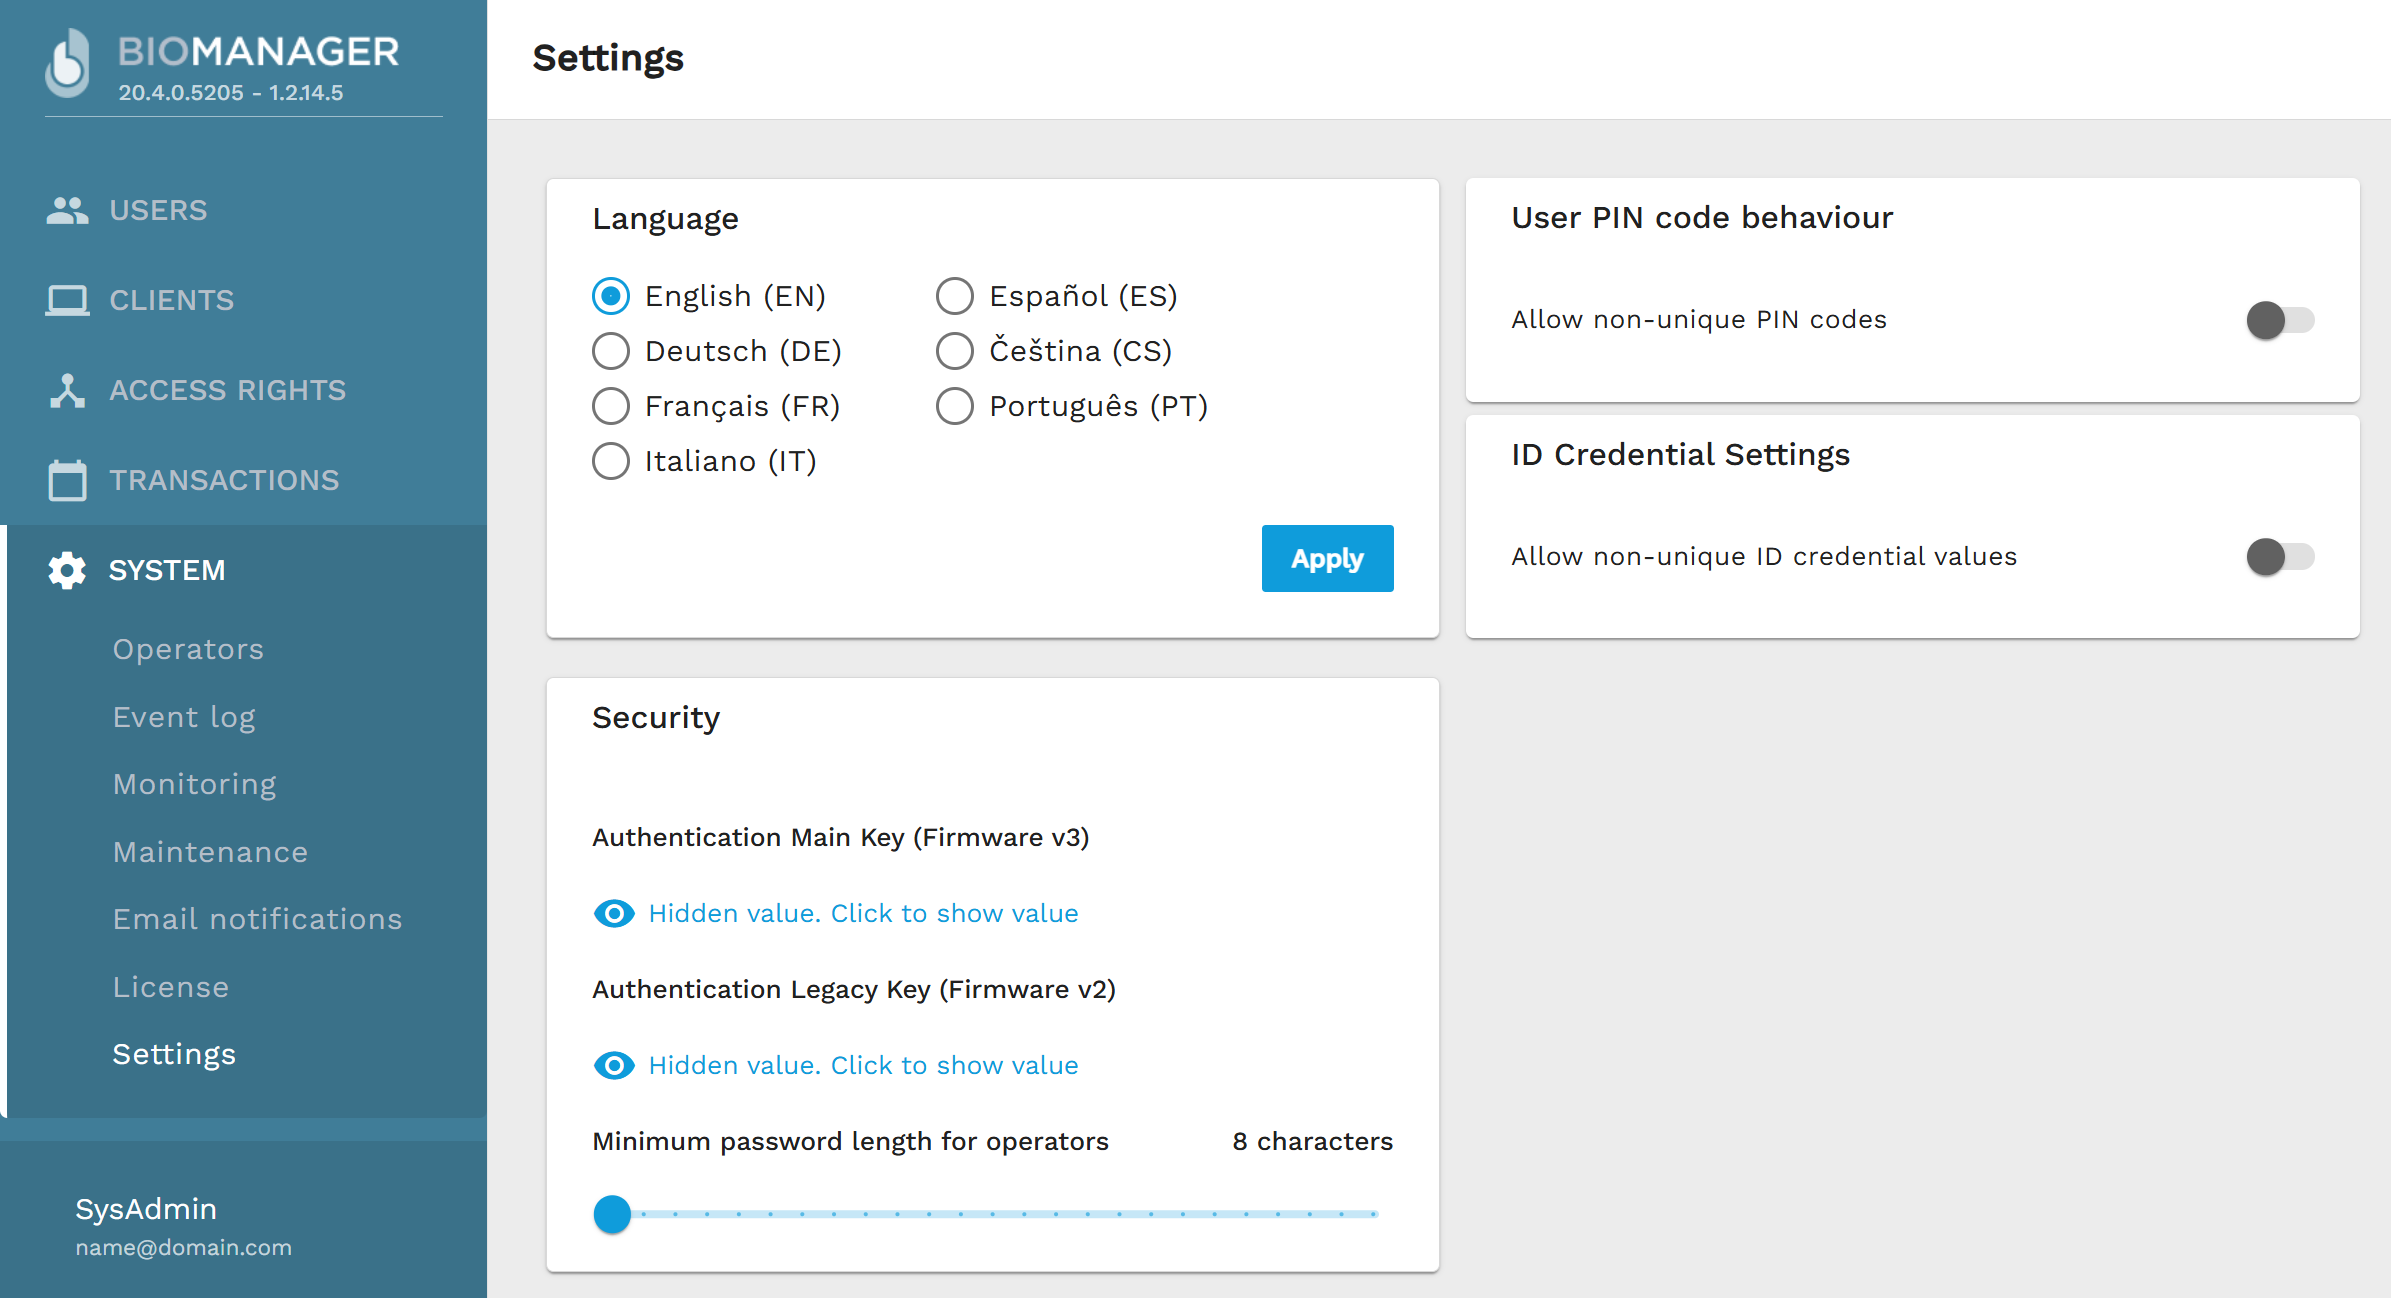Click the System gear icon
2391x1298 pixels.
coord(67,570)
